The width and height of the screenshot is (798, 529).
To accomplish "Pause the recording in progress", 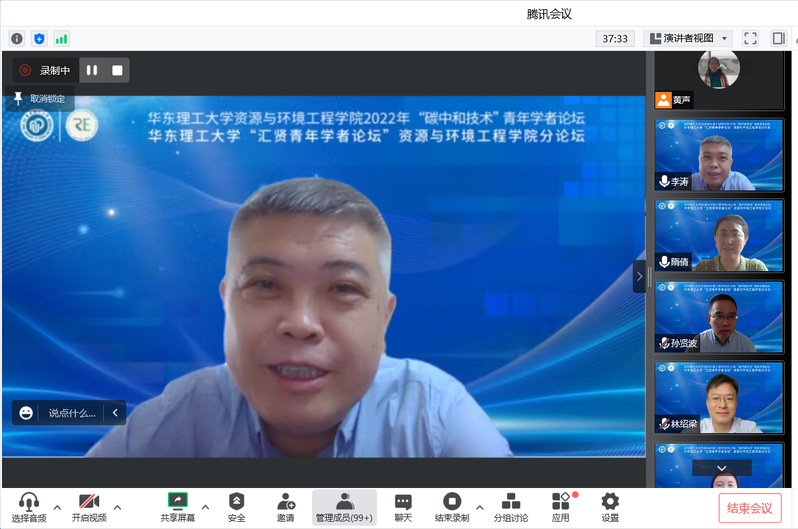I will tap(92, 70).
